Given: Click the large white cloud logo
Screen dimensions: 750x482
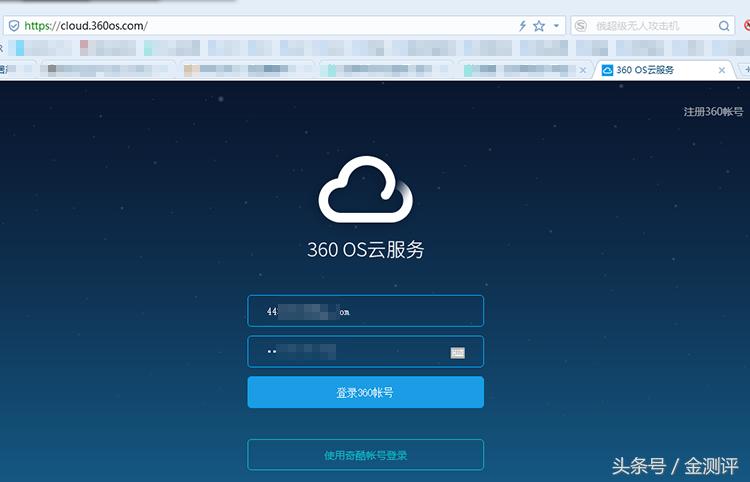Looking at the screenshot, I should (x=365, y=189).
